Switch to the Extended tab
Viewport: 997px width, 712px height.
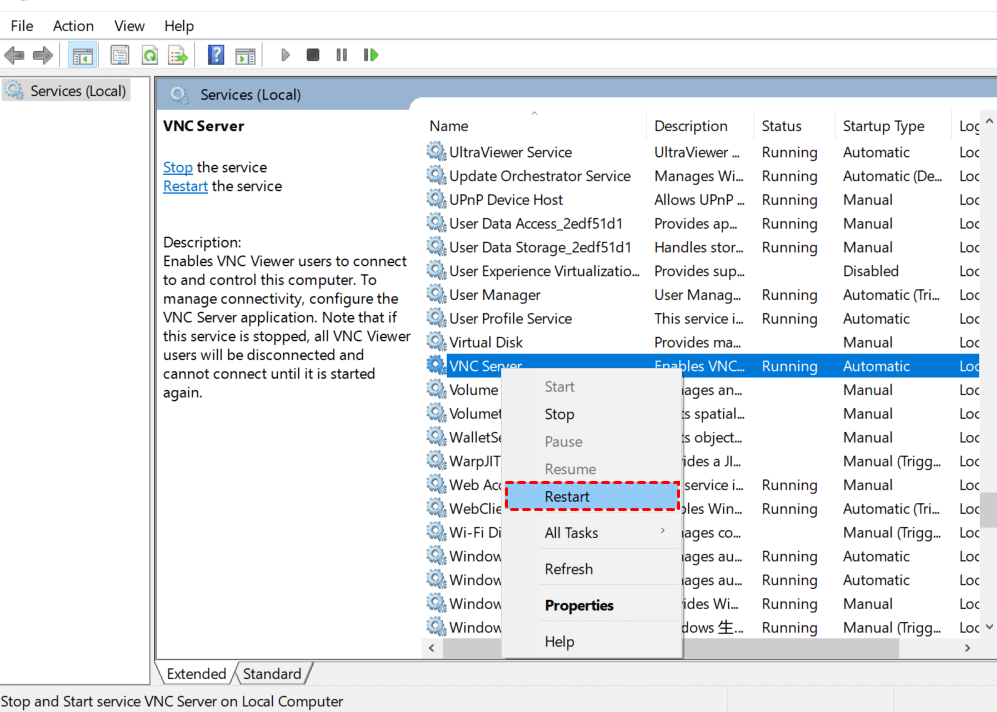[x=196, y=673]
